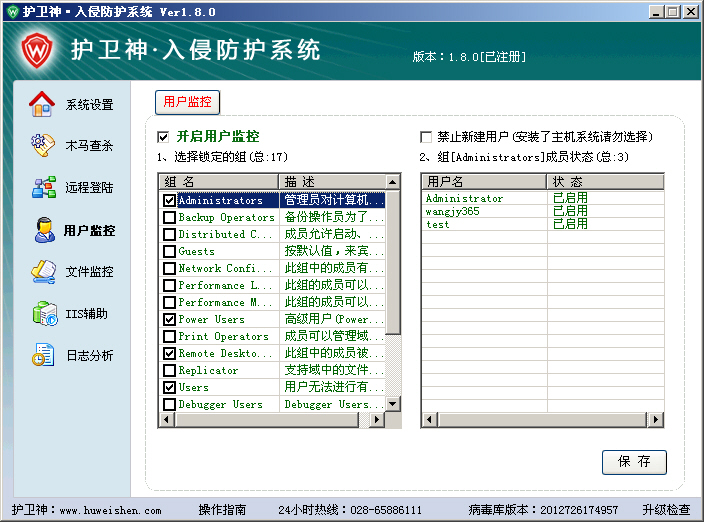Image resolution: width=704 pixels, height=522 pixels.
Task: Check the Guests group checkbox
Action: [169, 251]
